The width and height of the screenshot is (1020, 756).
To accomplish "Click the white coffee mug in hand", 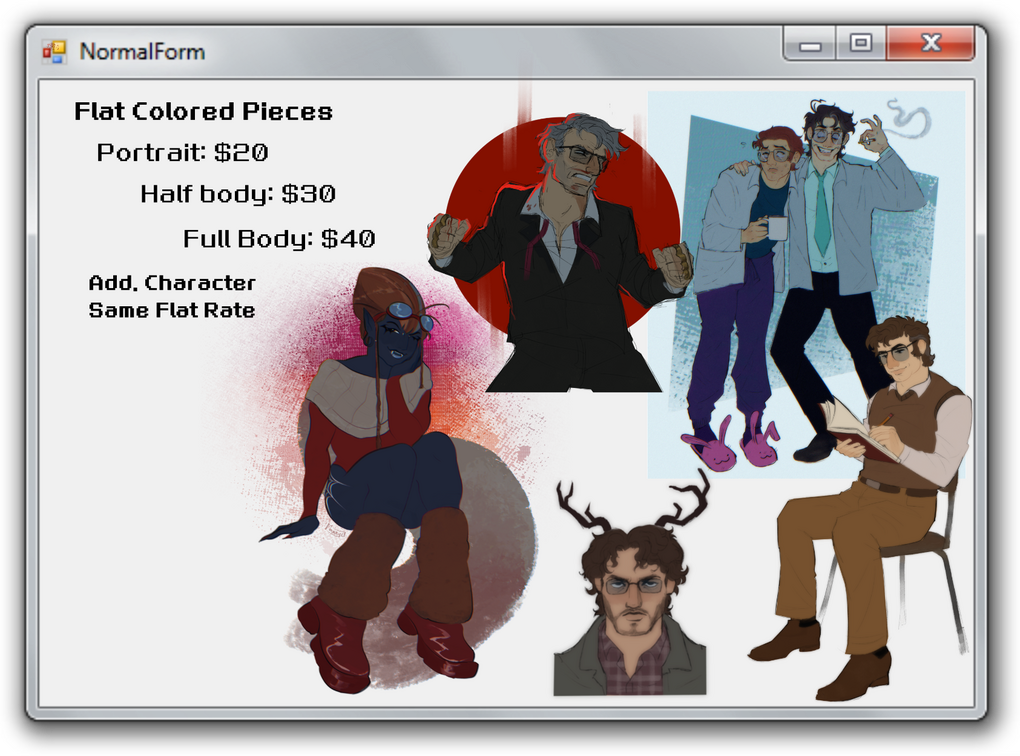I will pos(773,229).
